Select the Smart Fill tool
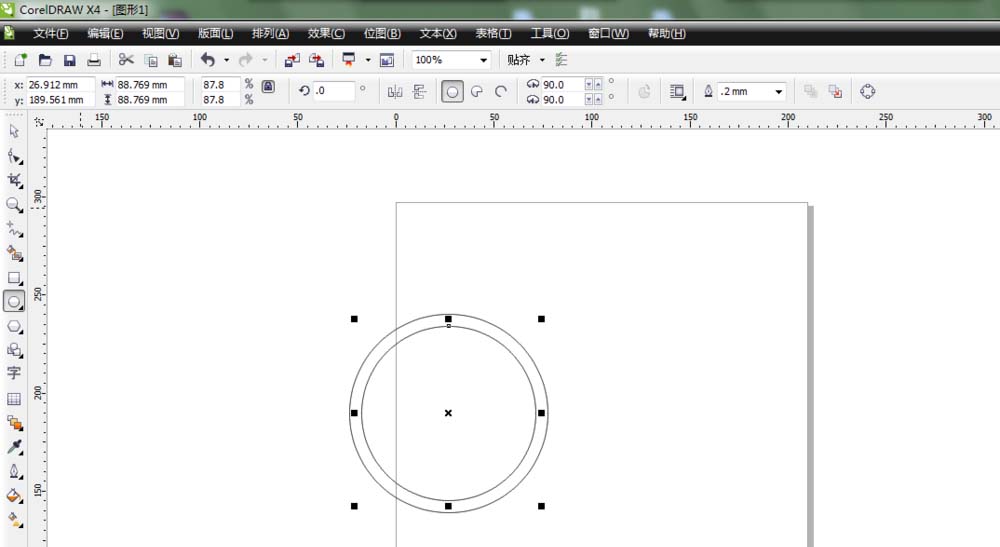 [x=14, y=253]
